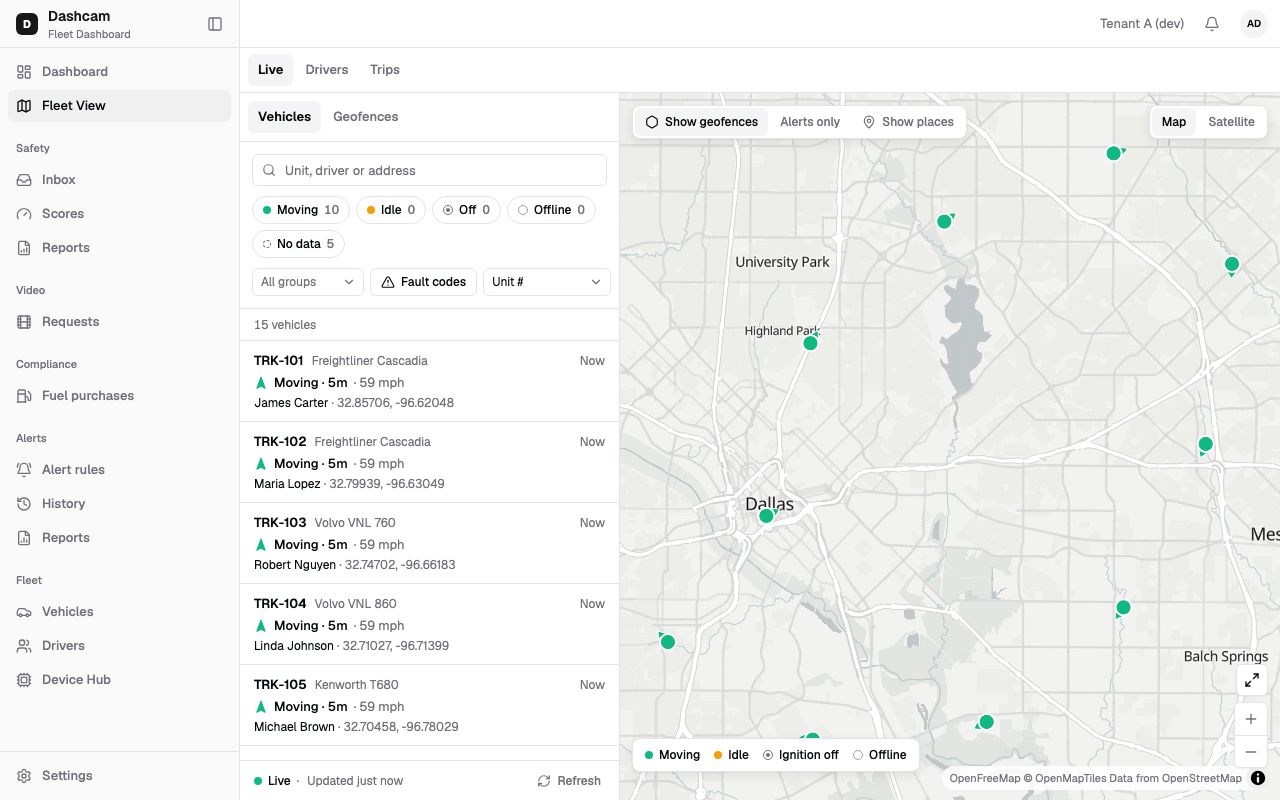This screenshot has width=1280, height=800.
Task: Open Tenant A (dev) selector
Action: pos(1142,24)
